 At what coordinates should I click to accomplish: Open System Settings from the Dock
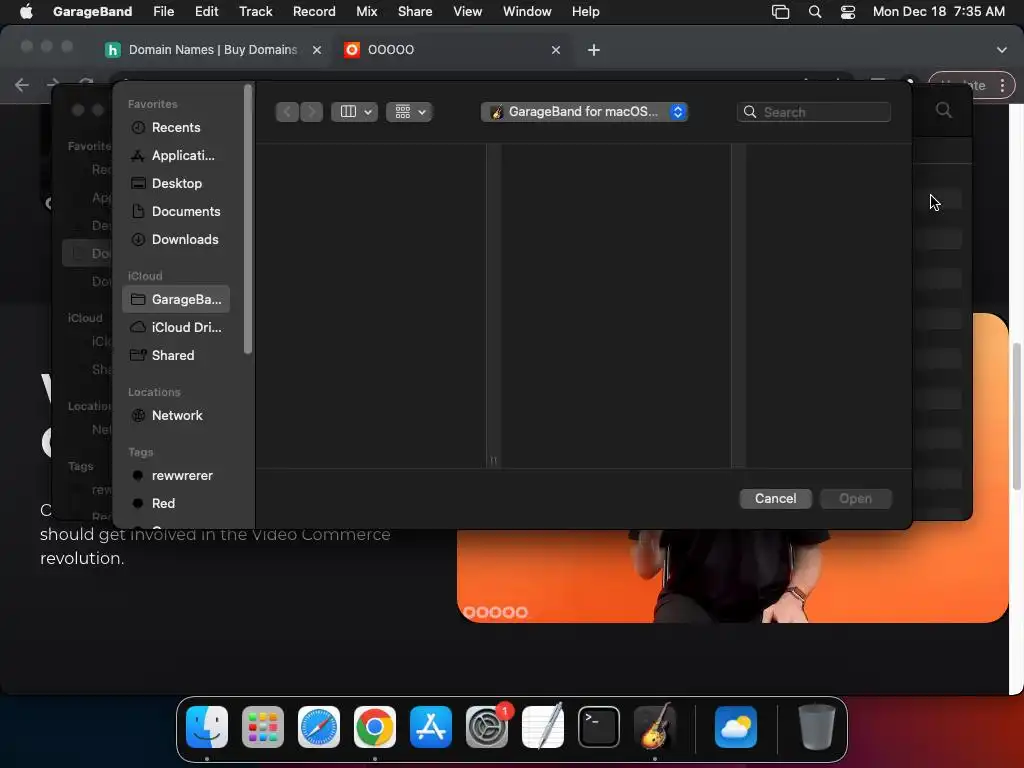[x=487, y=727]
